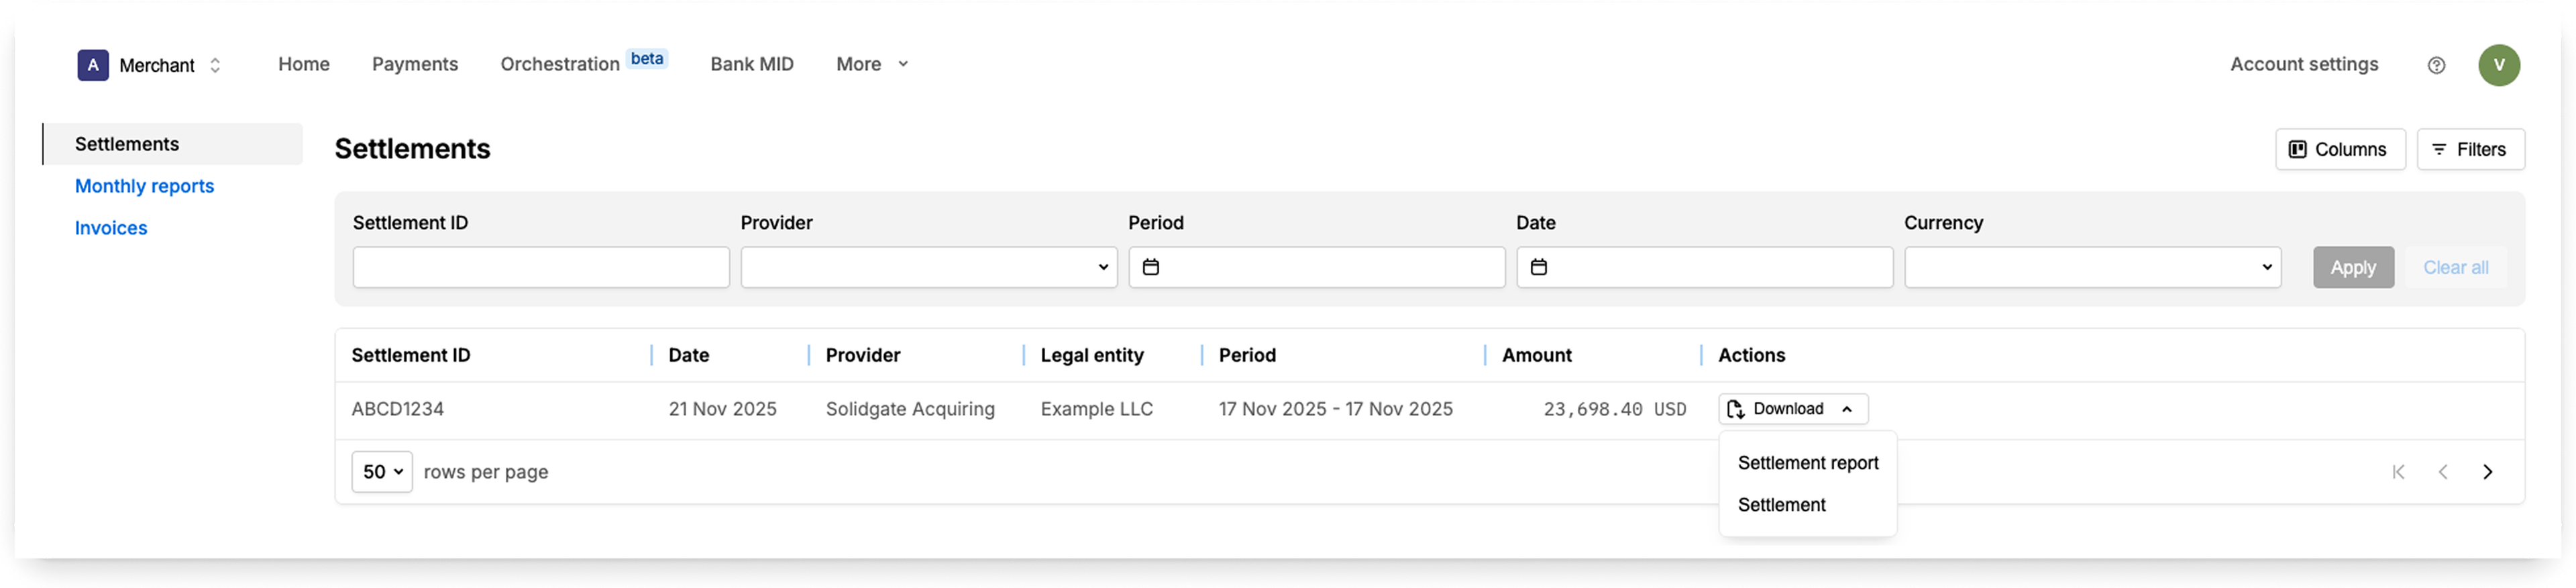This screenshot has height=588, width=2576.
Task: Apply the settlement filters
Action: (x=2353, y=267)
